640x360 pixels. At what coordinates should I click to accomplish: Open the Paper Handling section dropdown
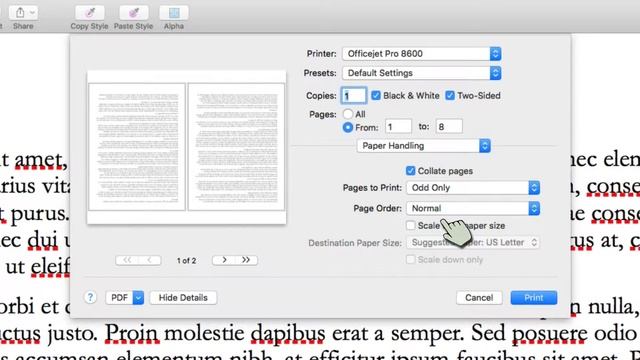tap(424, 146)
